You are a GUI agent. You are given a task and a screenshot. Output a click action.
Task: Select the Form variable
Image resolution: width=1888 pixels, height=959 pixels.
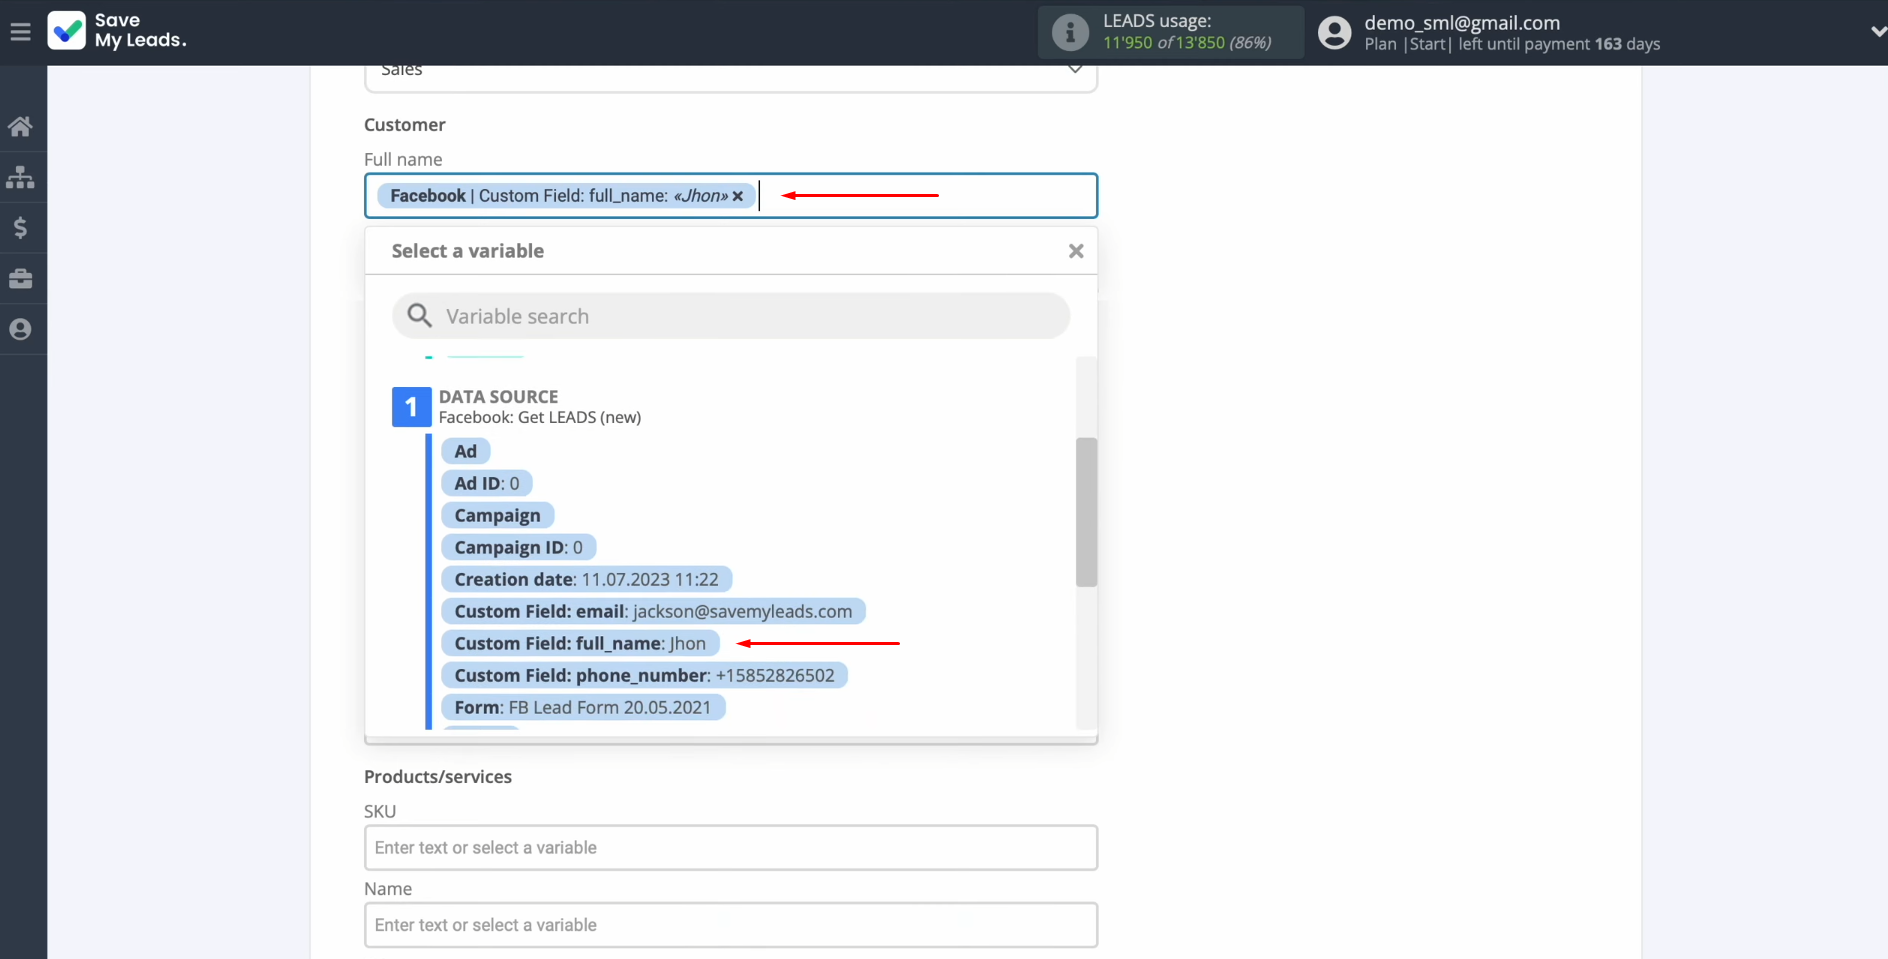[583, 707]
